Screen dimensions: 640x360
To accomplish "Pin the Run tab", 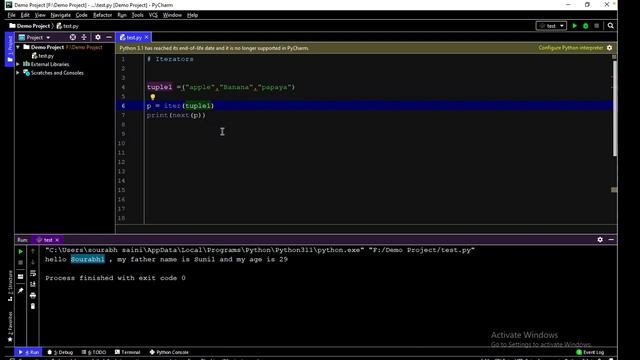I will 20,291.
